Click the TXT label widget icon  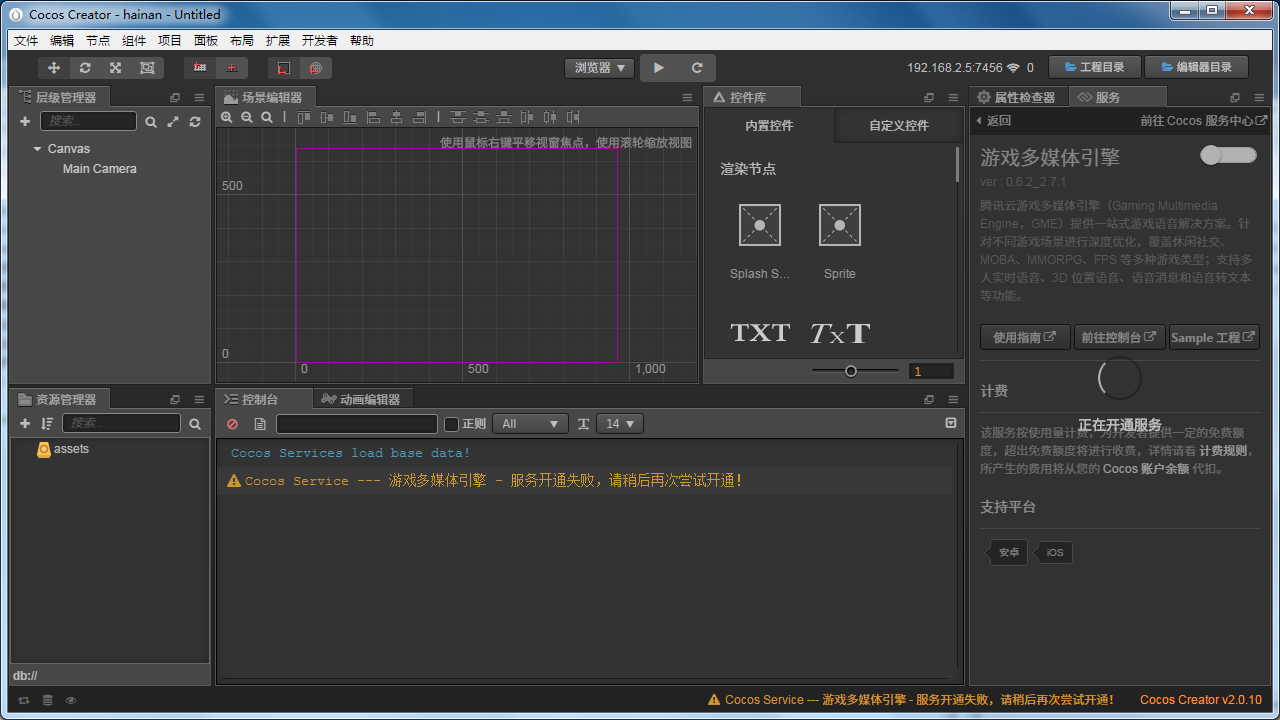coord(760,333)
